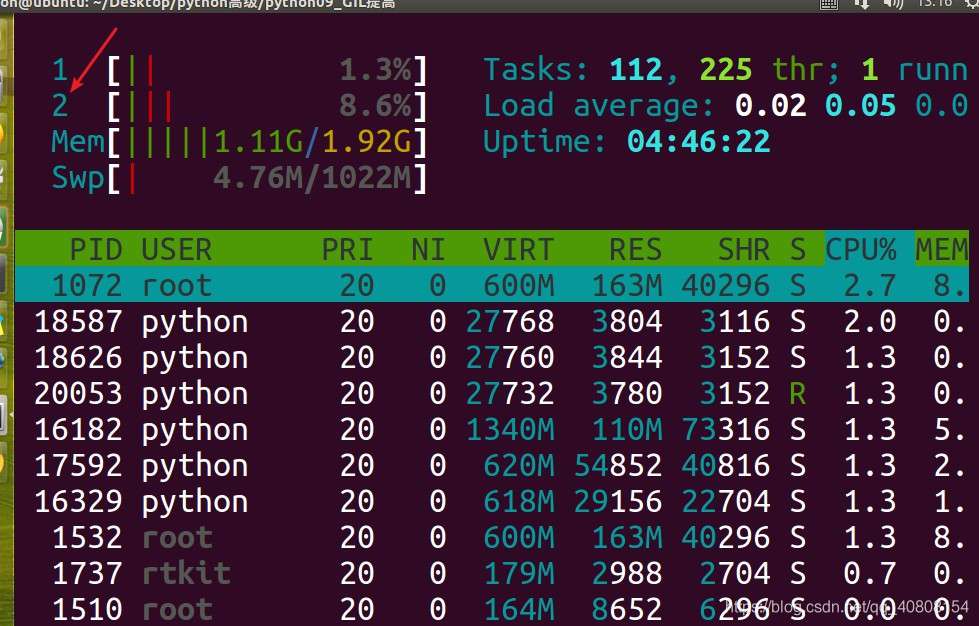The height and width of the screenshot is (626, 979).
Task: Select the rtkit process row
Action: pos(300,573)
